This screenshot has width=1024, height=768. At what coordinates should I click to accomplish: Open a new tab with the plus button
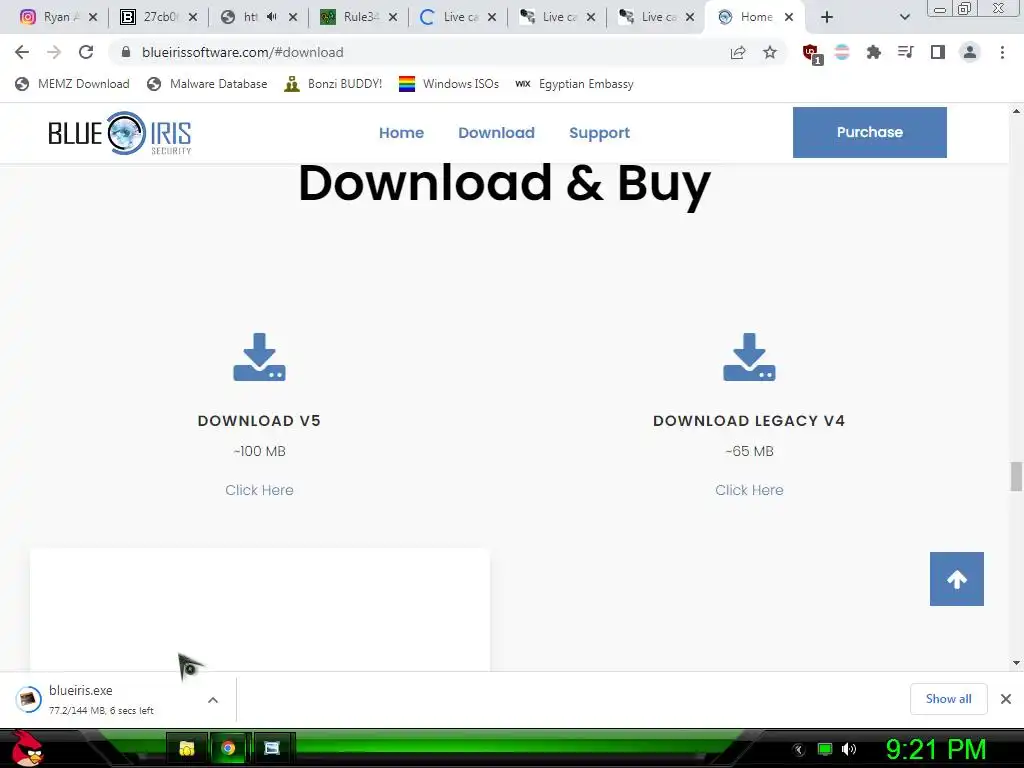tap(827, 17)
